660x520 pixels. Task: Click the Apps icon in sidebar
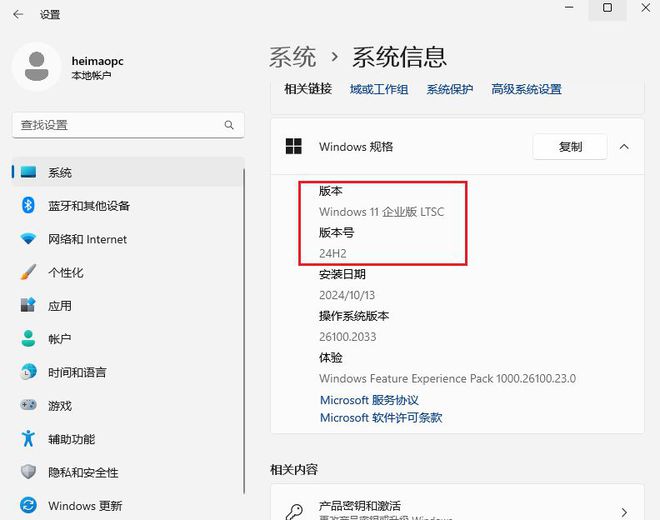[x=28, y=305]
